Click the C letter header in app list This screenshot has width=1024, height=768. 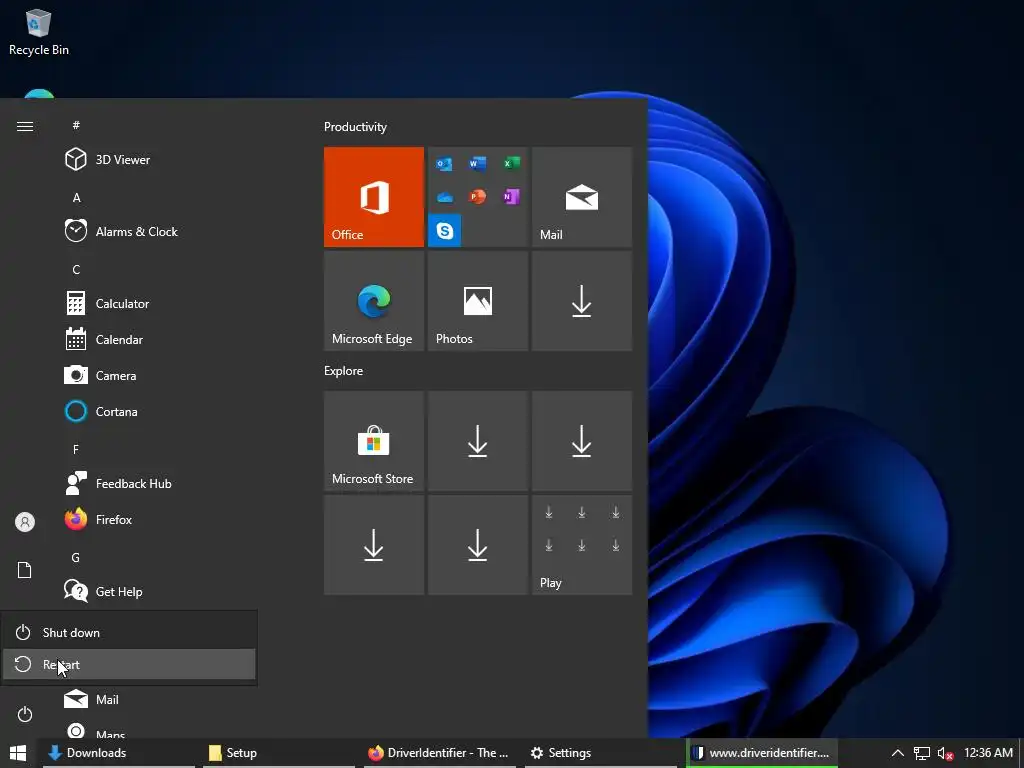76,270
